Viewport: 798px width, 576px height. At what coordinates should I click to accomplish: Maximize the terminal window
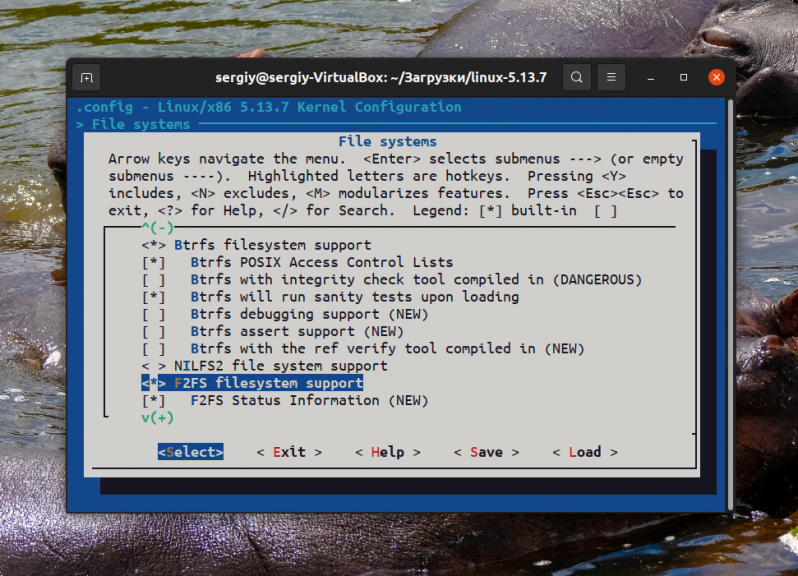[x=683, y=77]
